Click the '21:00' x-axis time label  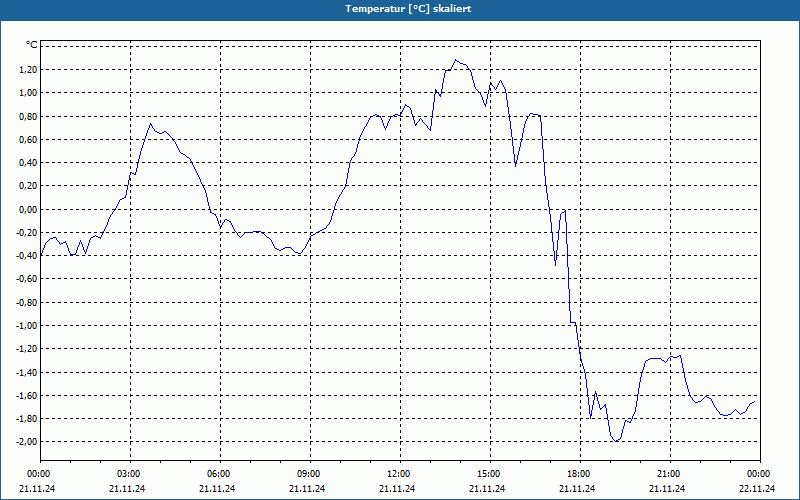click(668, 474)
